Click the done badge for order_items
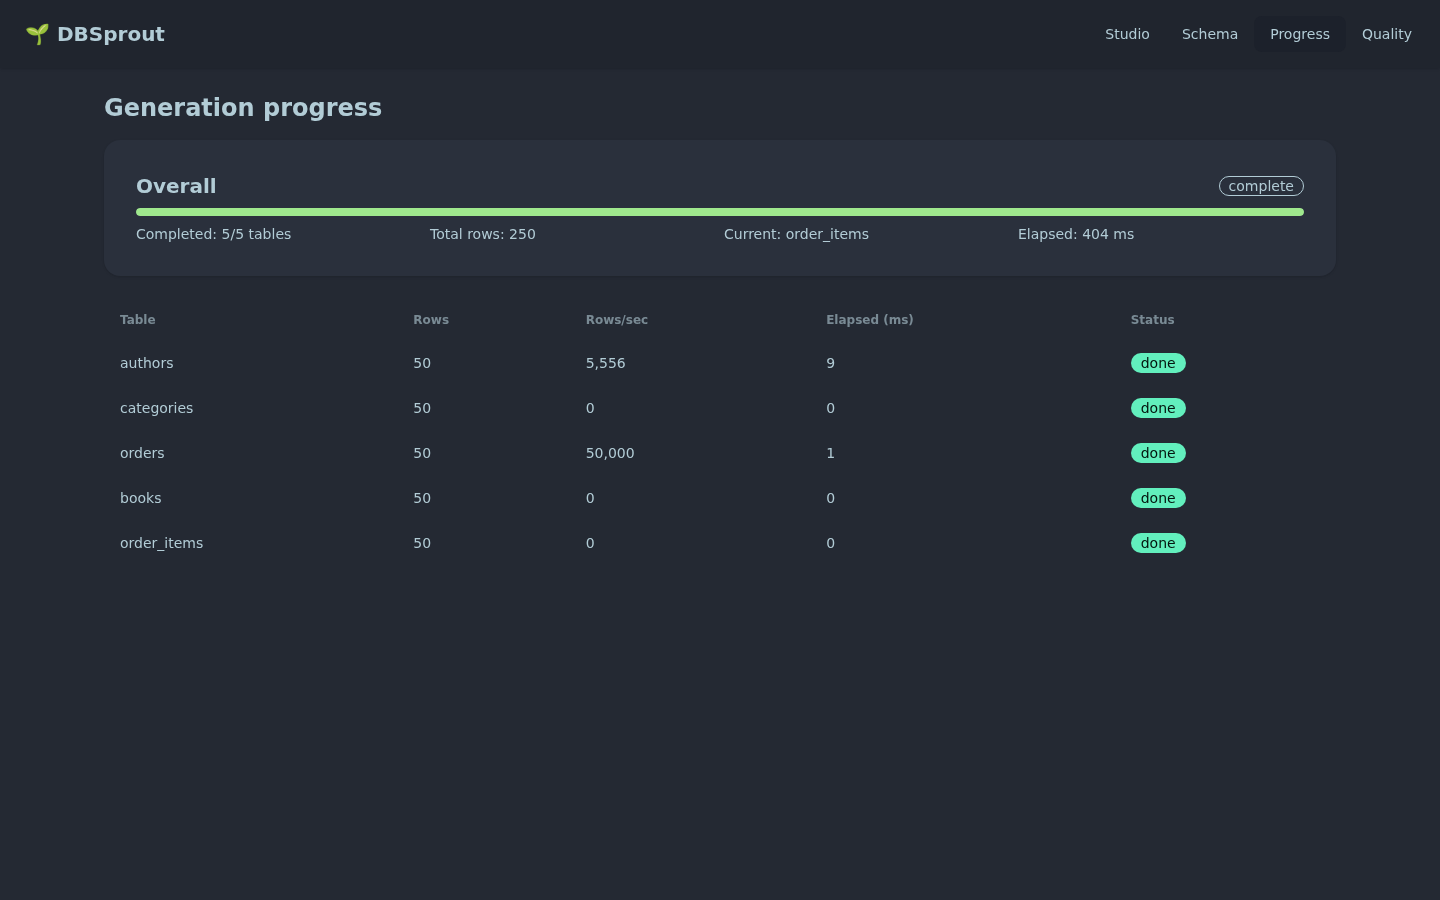This screenshot has height=900, width=1440. [1158, 543]
